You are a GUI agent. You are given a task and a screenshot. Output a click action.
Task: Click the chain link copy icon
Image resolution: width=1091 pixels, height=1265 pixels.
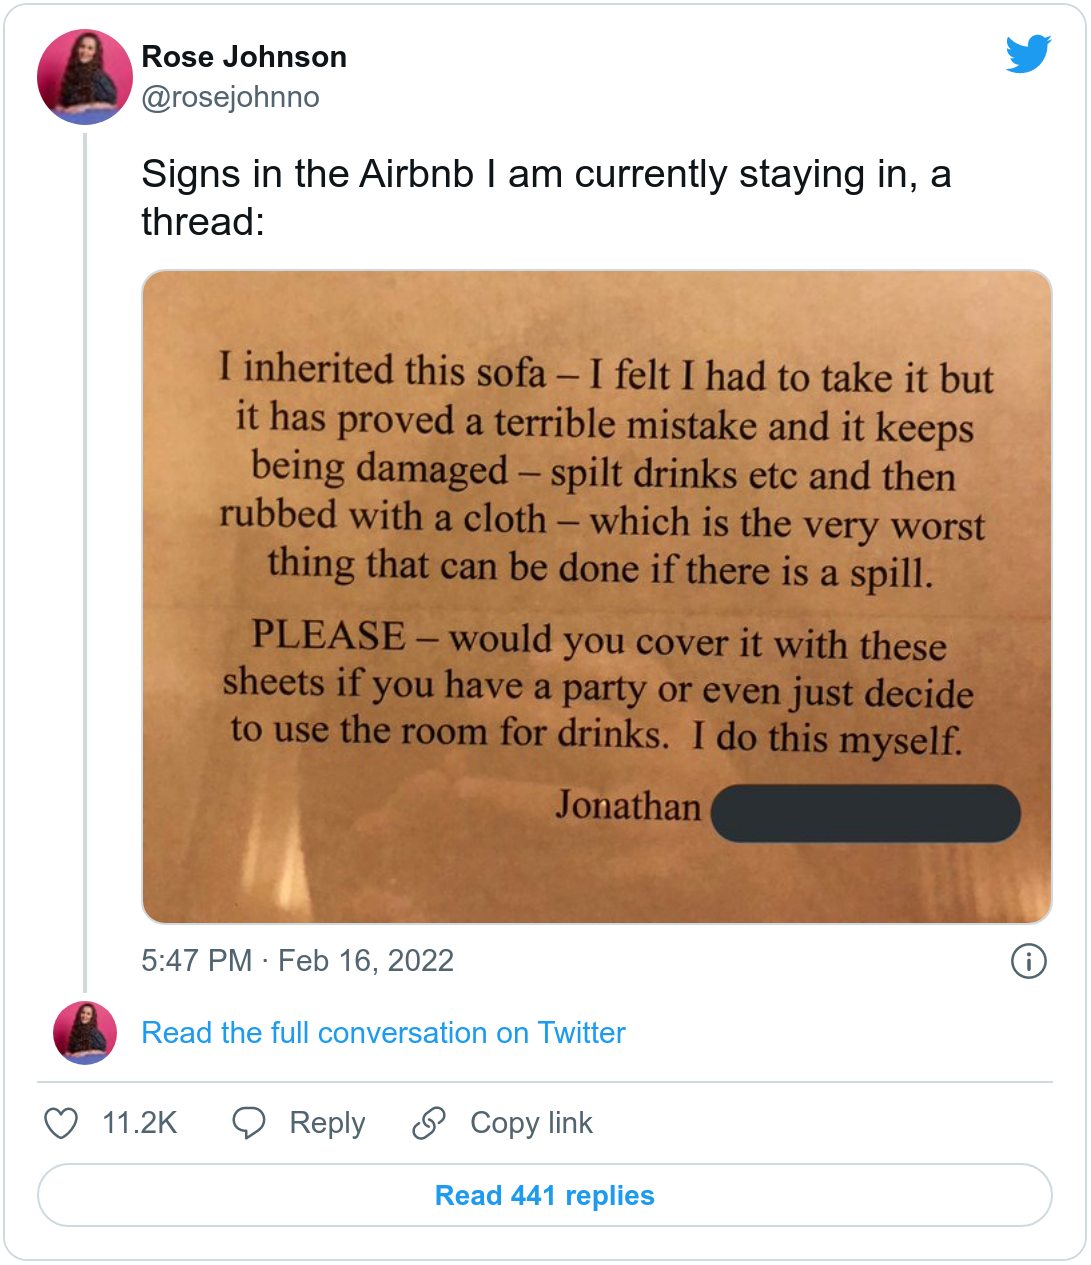(x=429, y=1123)
